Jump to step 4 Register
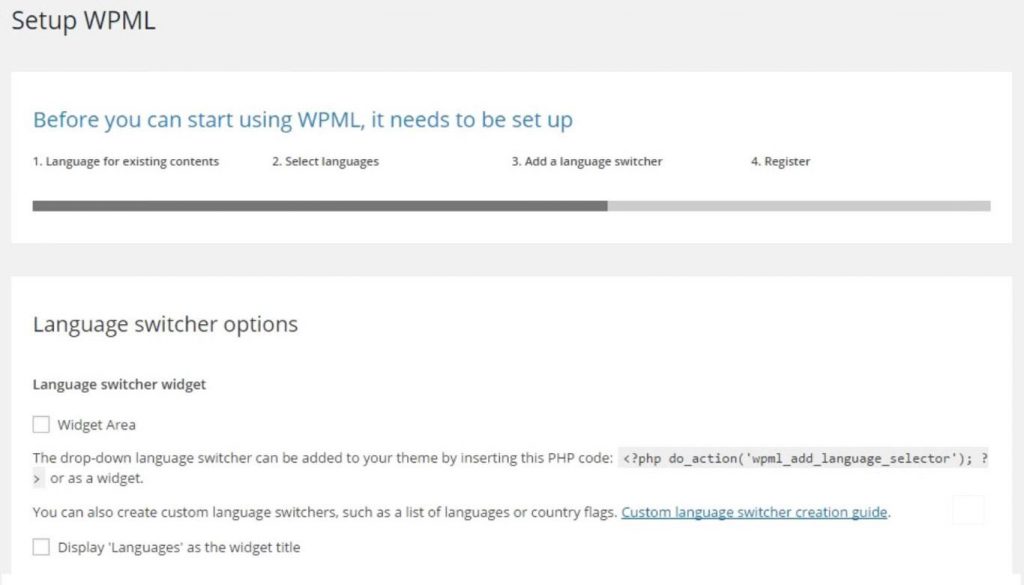This screenshot has height=585, width=1024. (x=780, y=161)
